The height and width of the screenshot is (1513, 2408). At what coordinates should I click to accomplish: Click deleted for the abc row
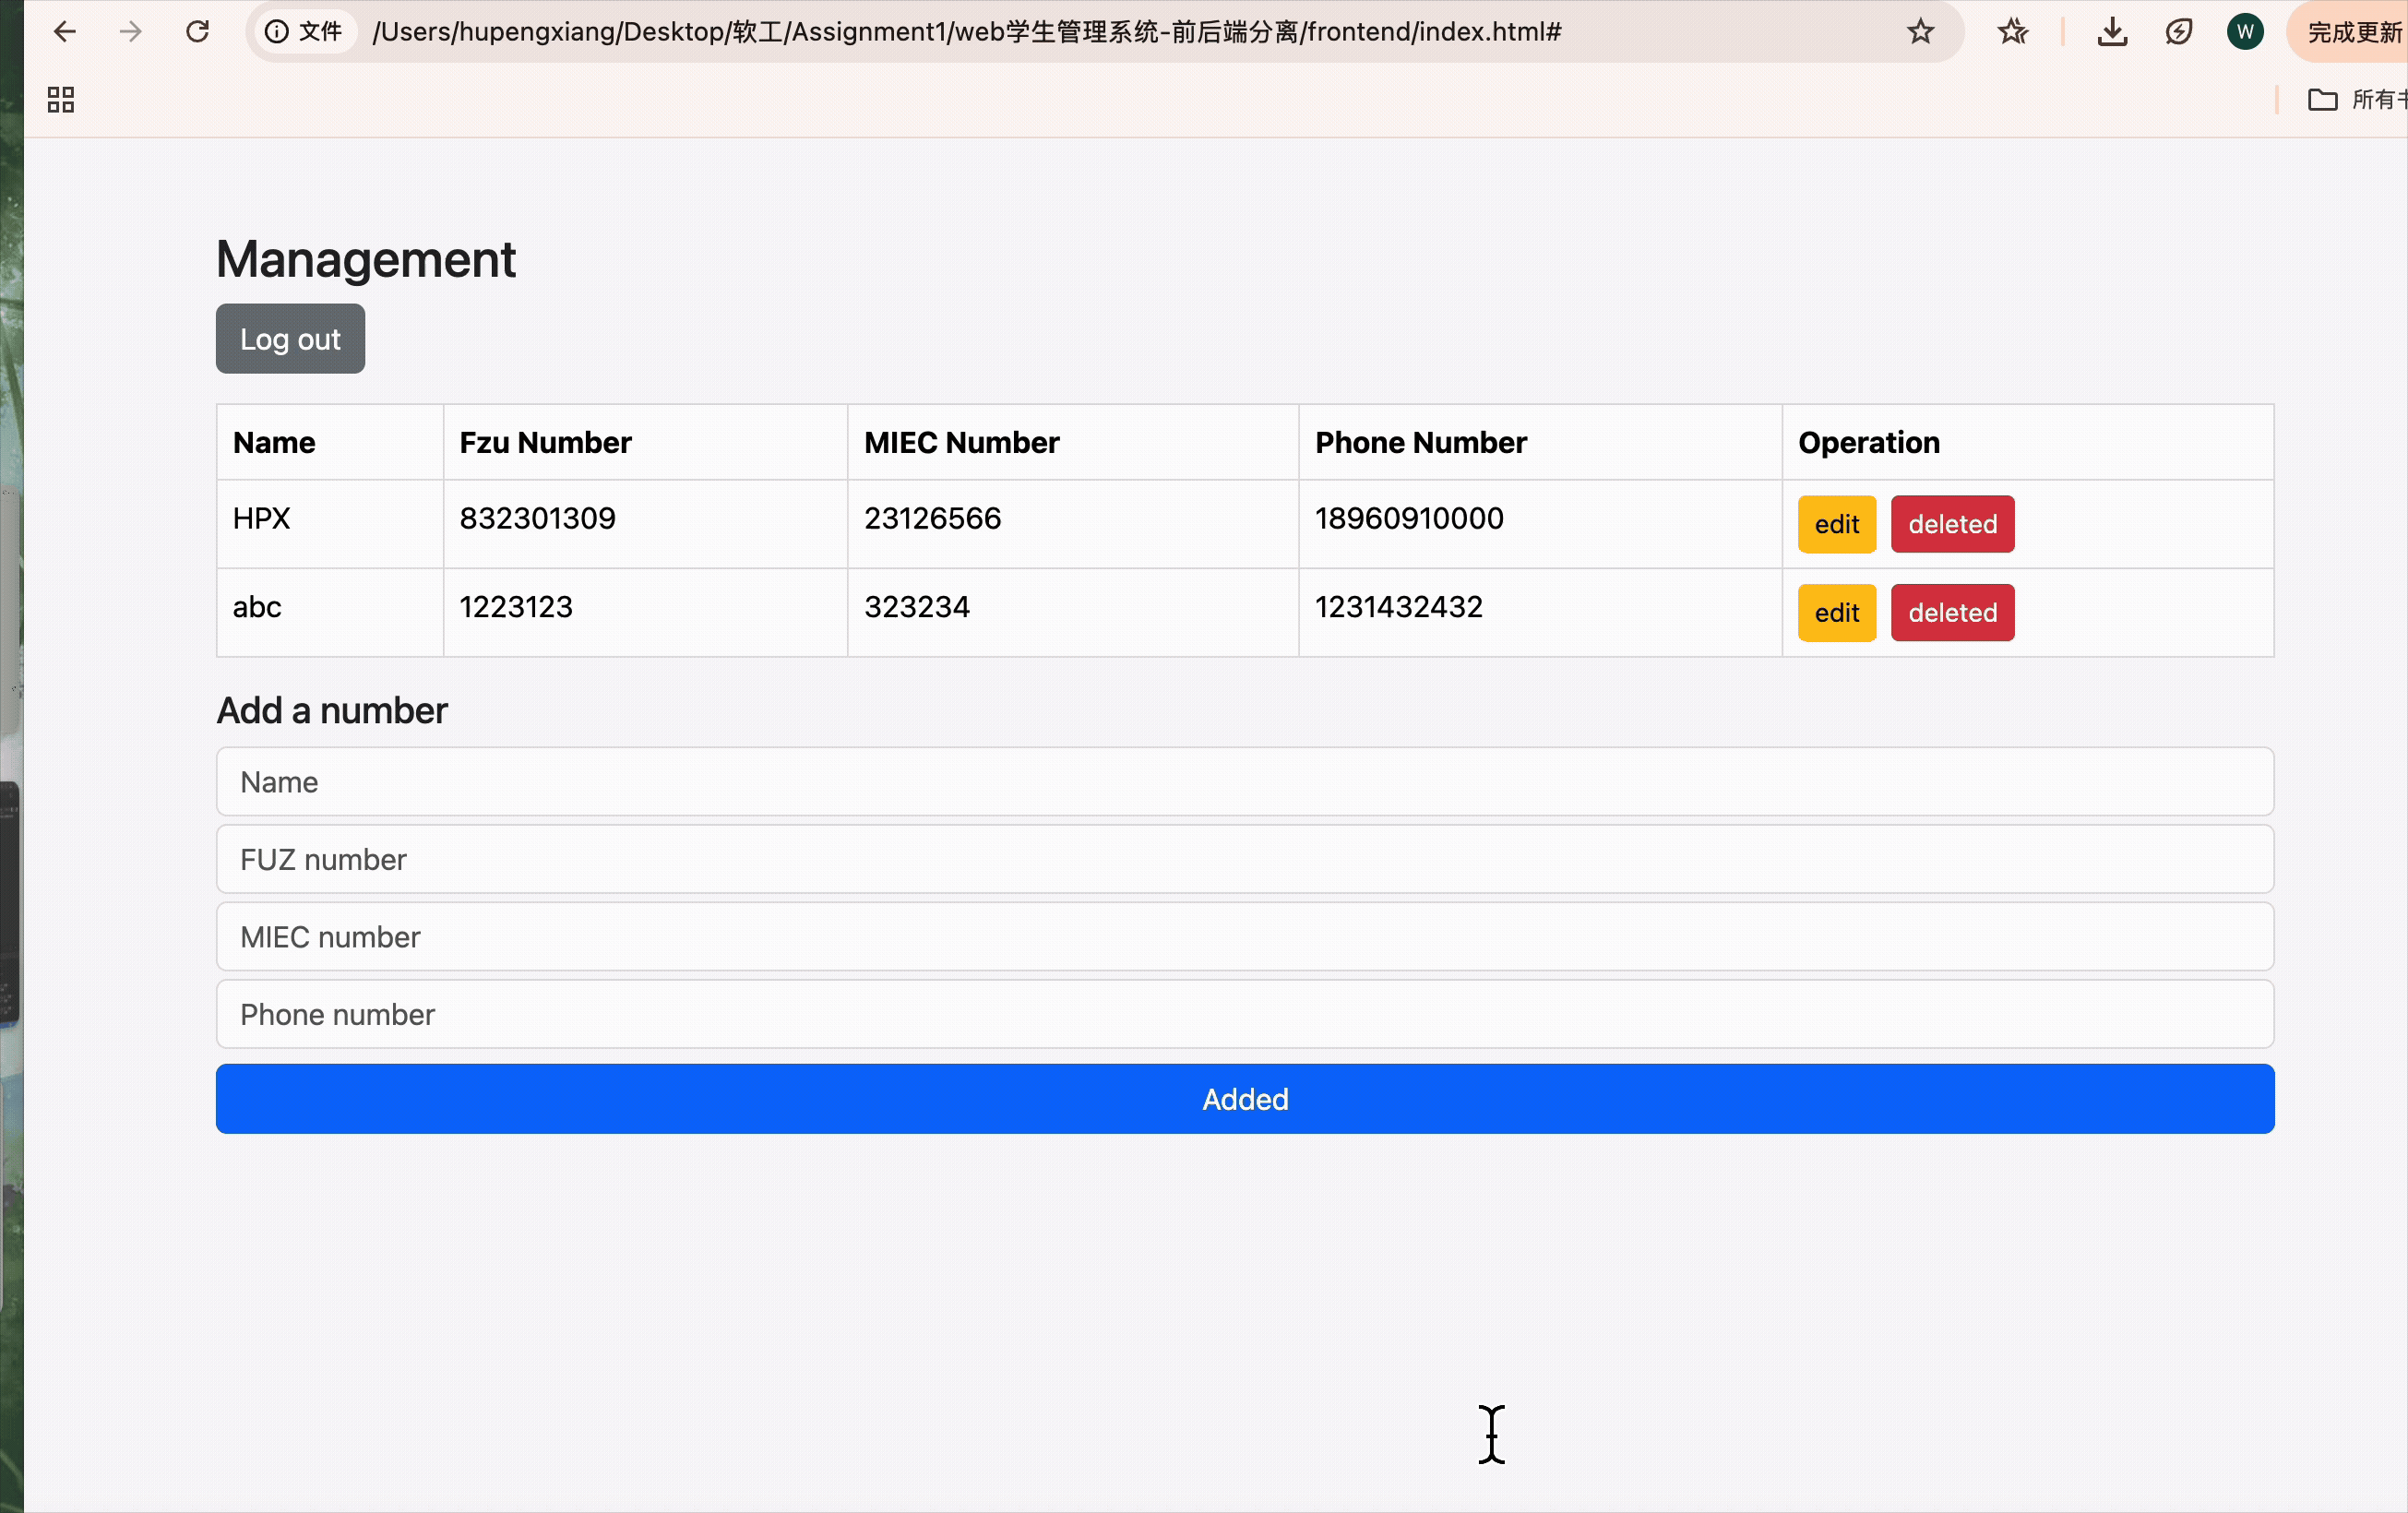tap(1952, 612)
